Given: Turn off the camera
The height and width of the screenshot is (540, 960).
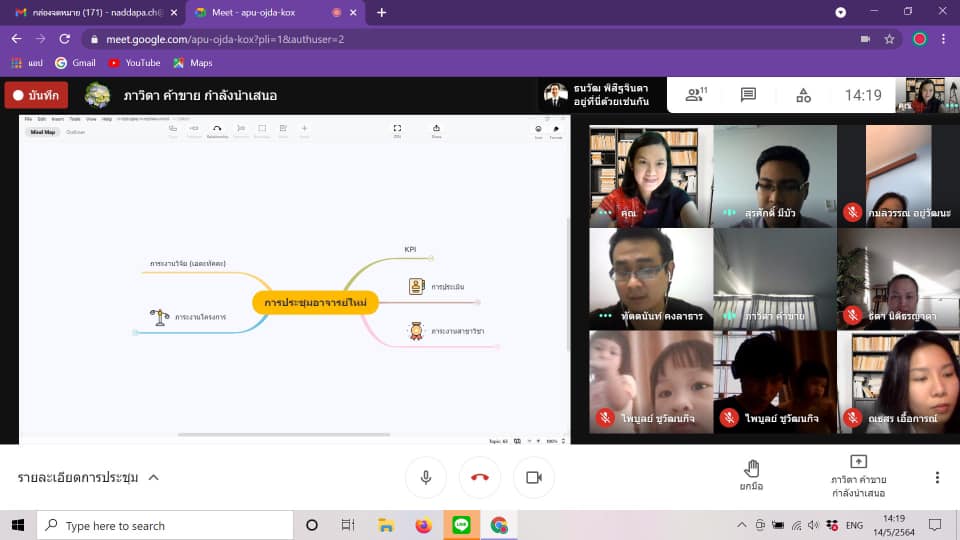Looking at the screenshot, I should 534,477.
